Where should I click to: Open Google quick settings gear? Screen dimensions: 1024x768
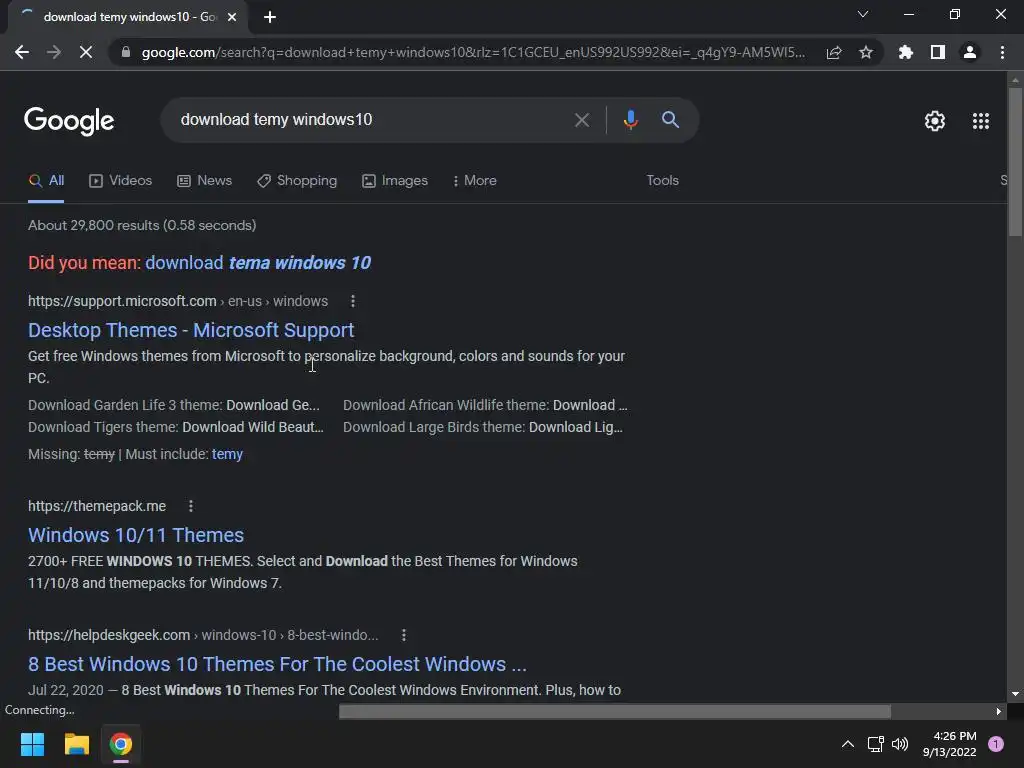935,121
